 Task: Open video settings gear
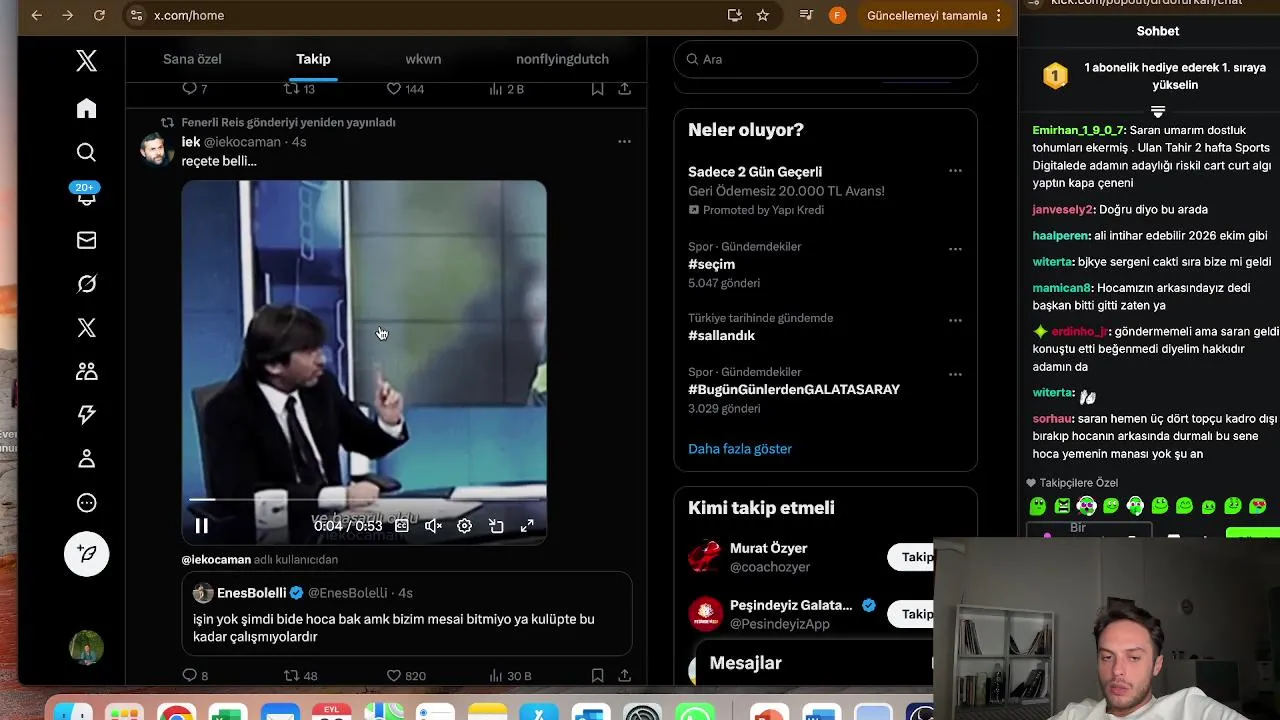[x=465, y=526]
